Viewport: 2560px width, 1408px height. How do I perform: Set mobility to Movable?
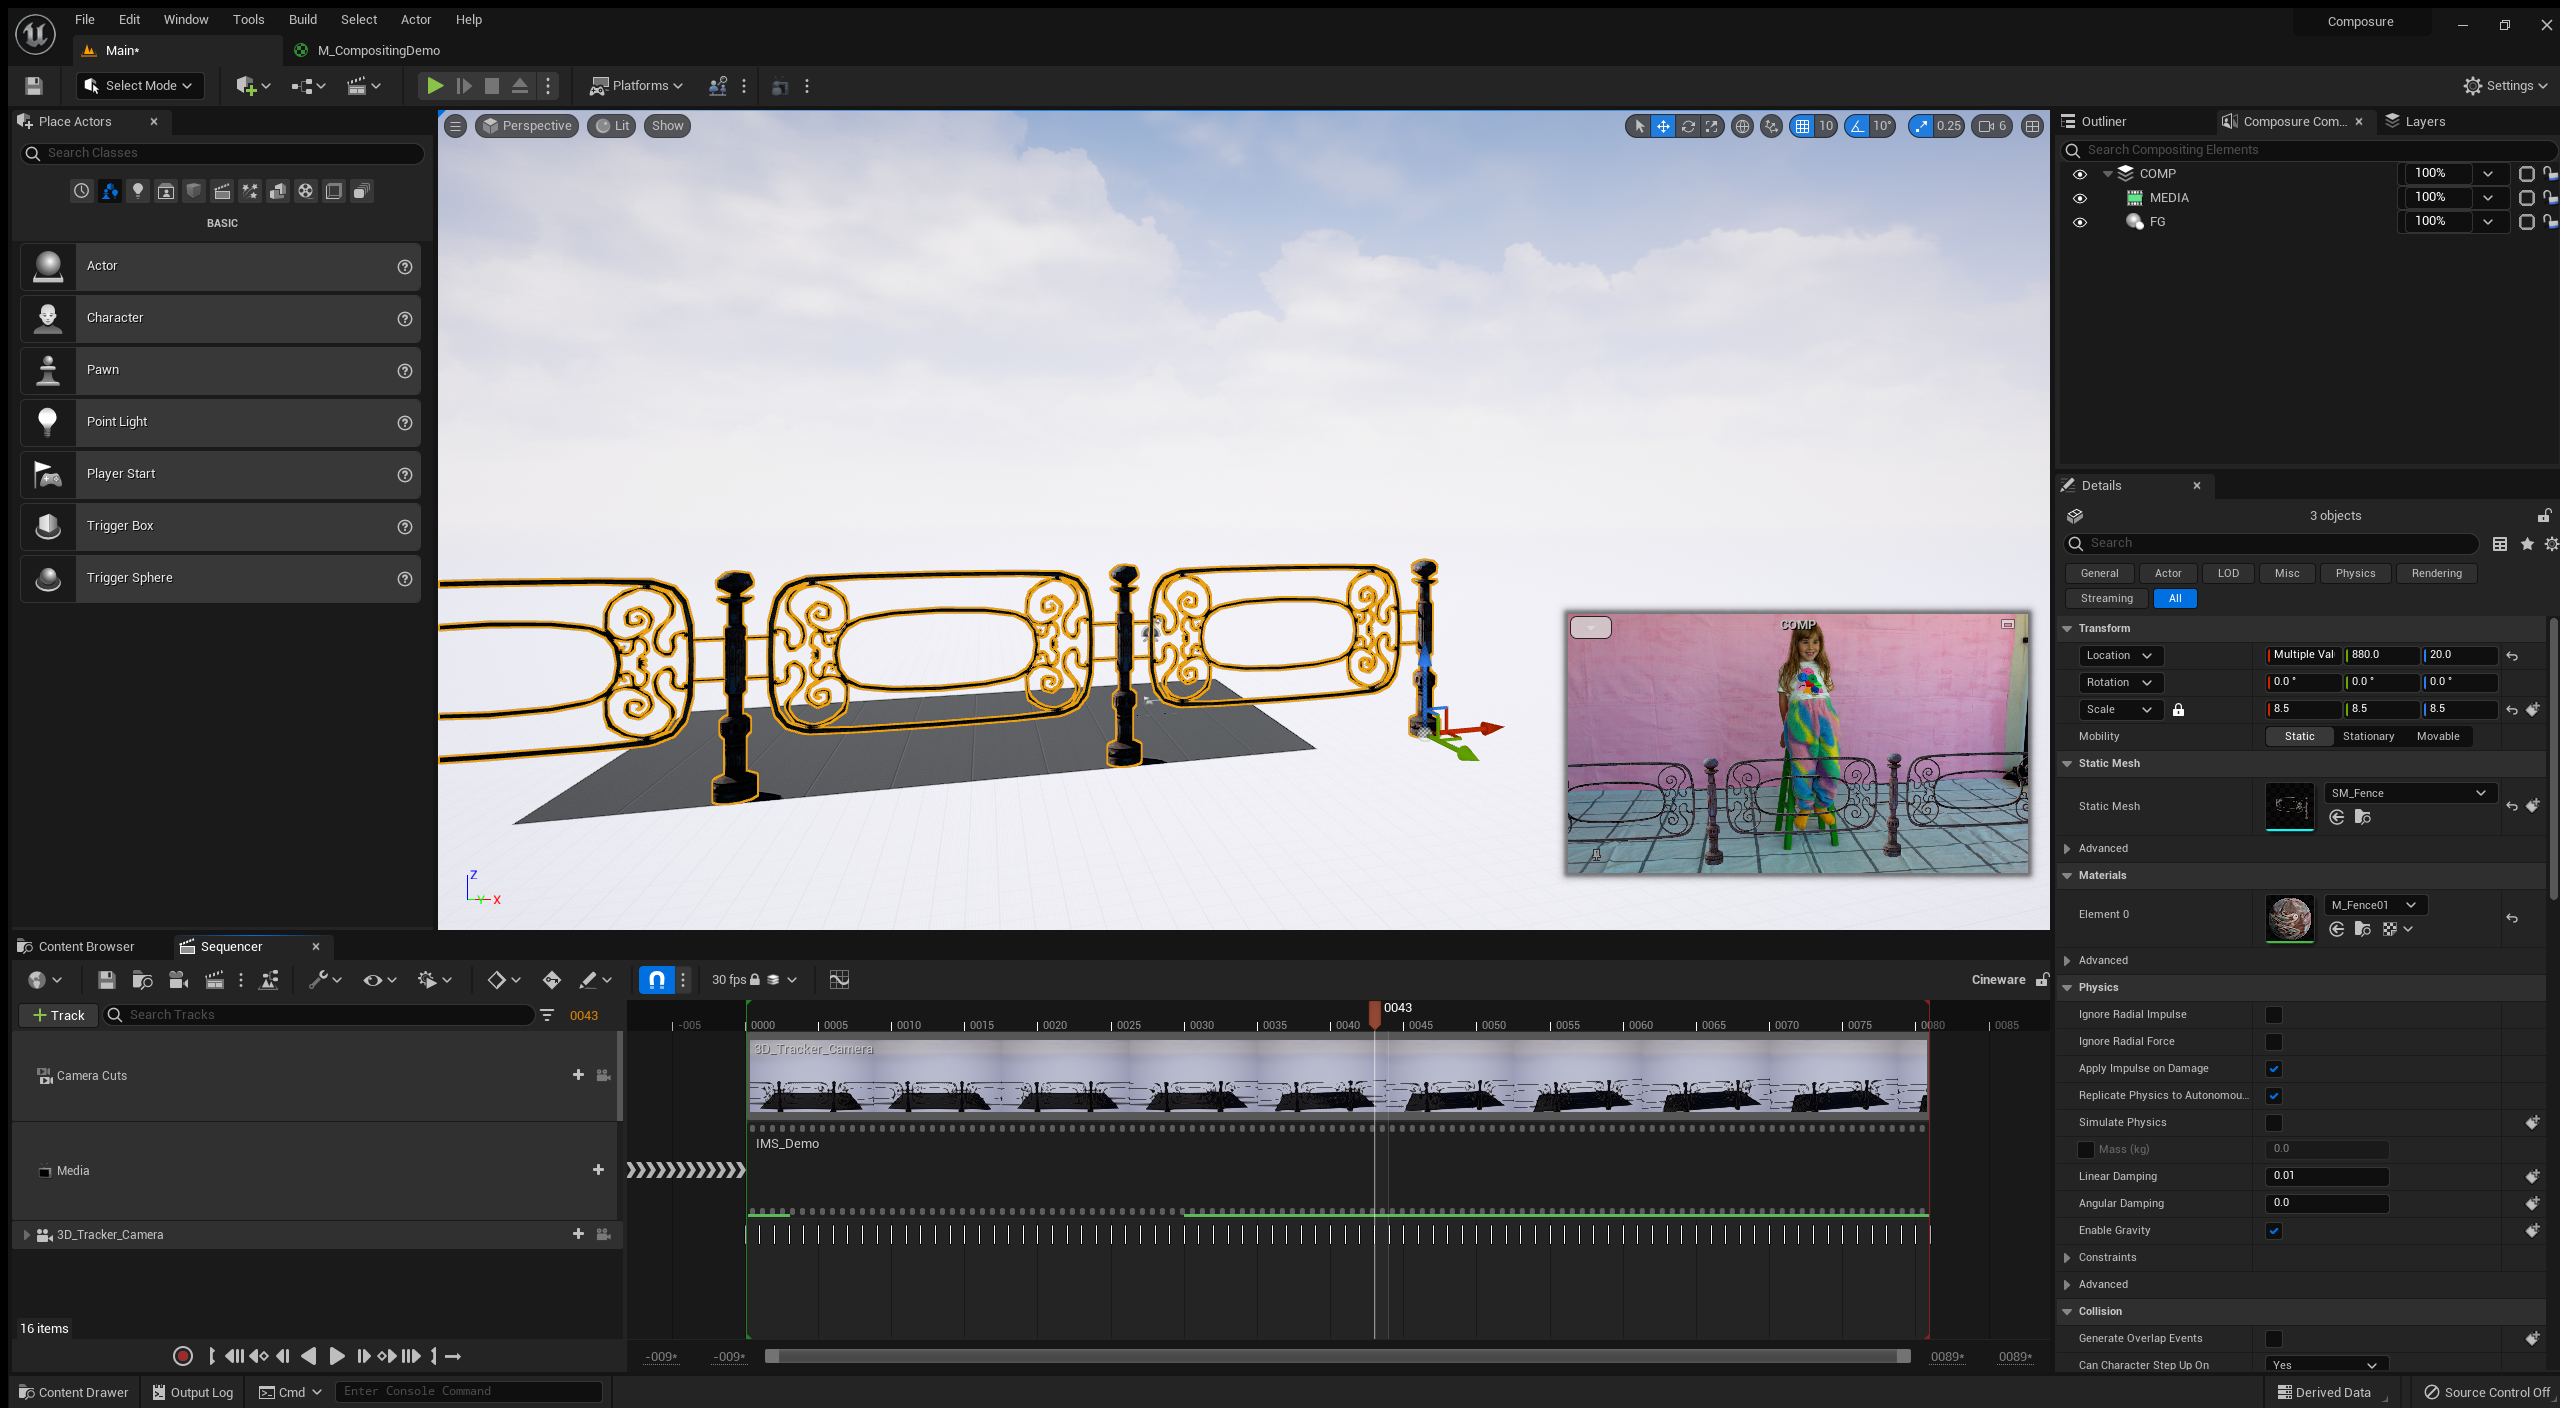(x=2438, y=736)
